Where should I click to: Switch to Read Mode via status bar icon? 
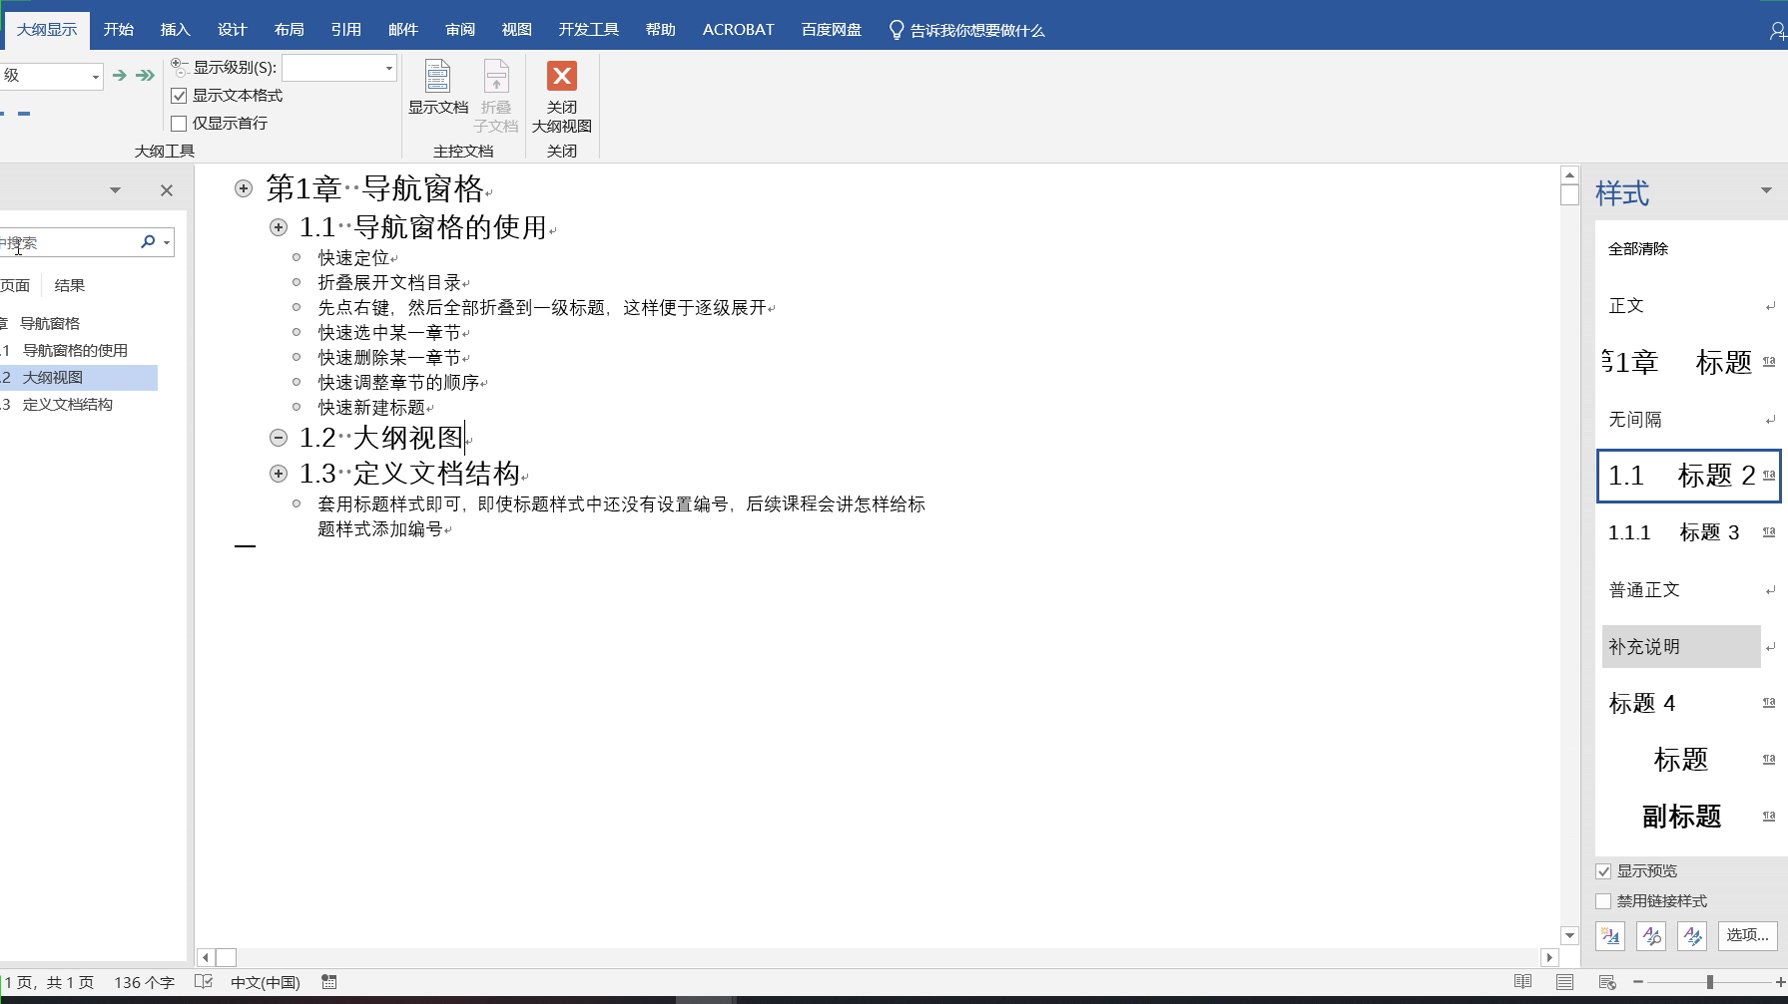tap(1523, 982)
